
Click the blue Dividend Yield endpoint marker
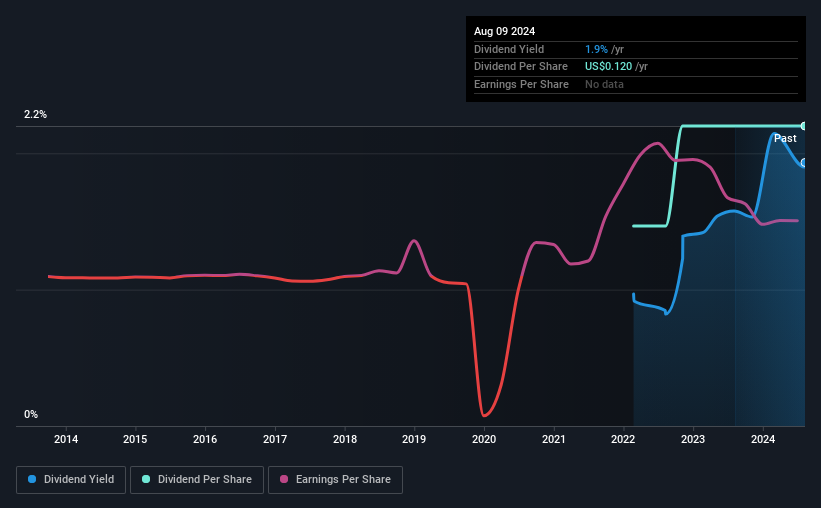(x=804, y=163)
